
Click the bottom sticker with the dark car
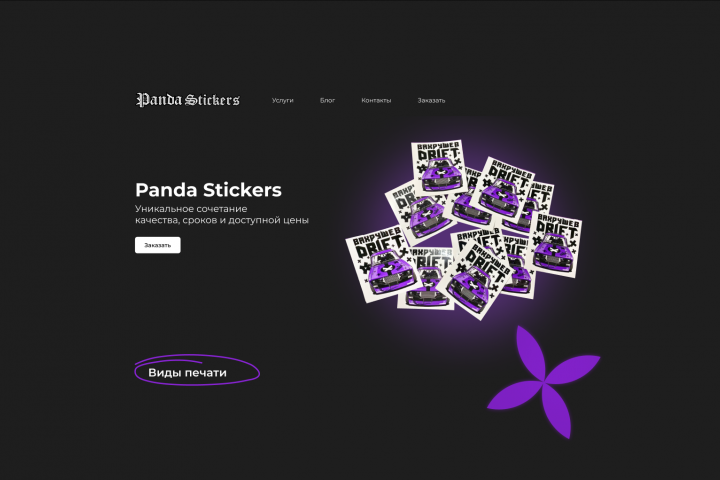pyautogui.click(x=428, y=279)
